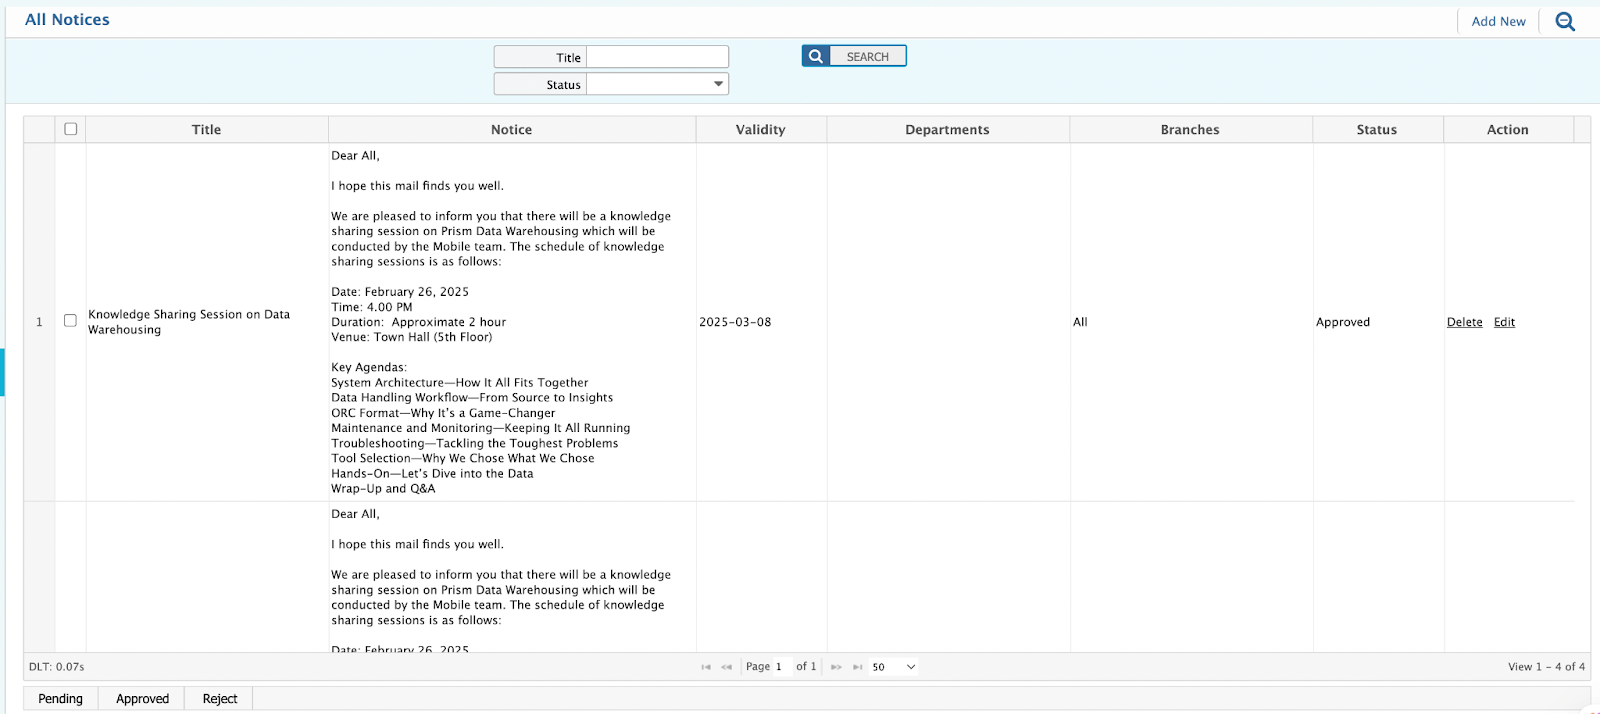Tick the select-all checkbox in table header
1600x714 pixels.
(x=70, y=129)
